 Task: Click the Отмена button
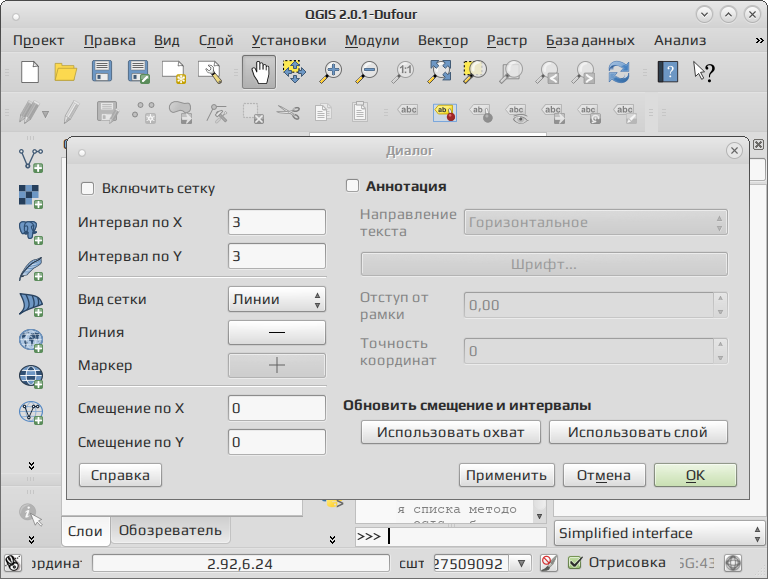604,475
